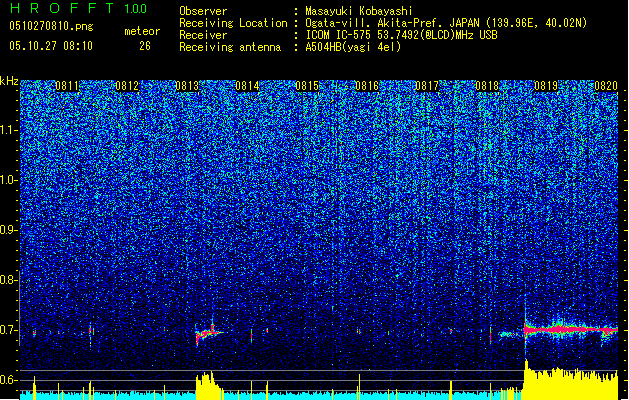Click the 0817 time marker
629x400 pixels.
[427, 86]
